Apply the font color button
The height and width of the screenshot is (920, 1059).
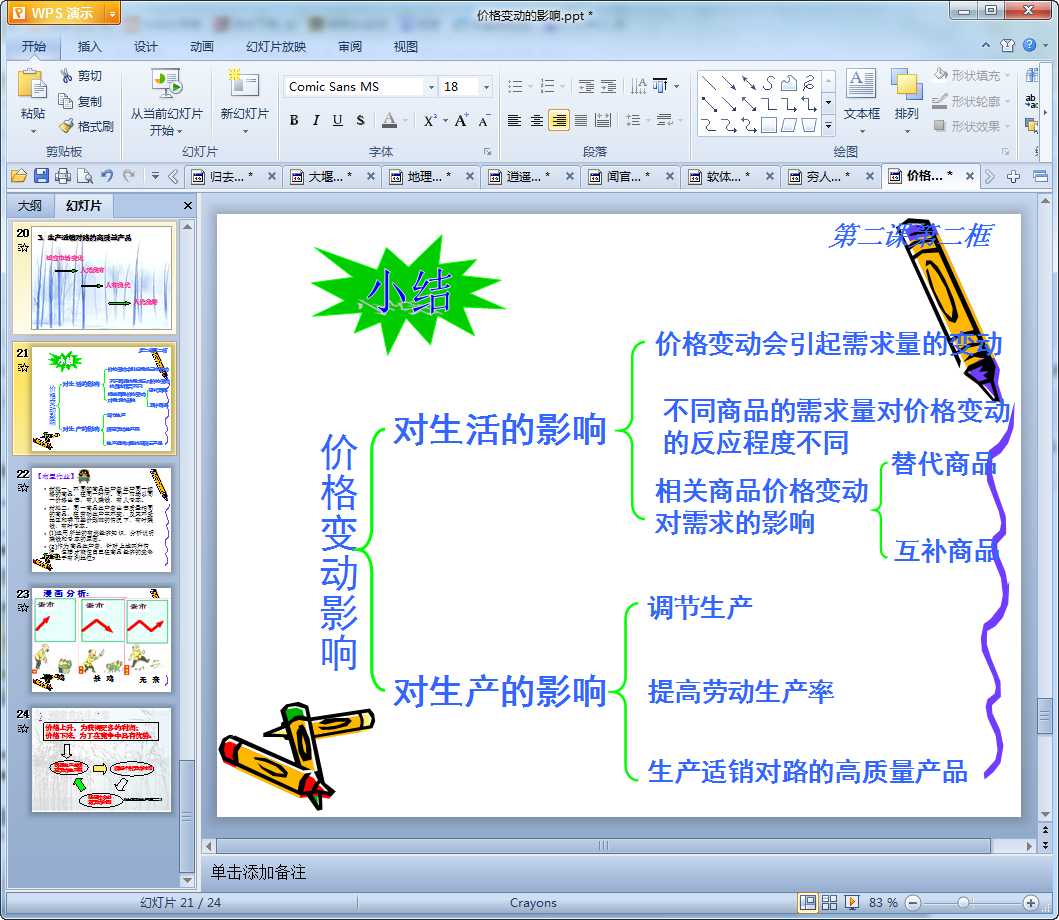[x=390, y=120]
